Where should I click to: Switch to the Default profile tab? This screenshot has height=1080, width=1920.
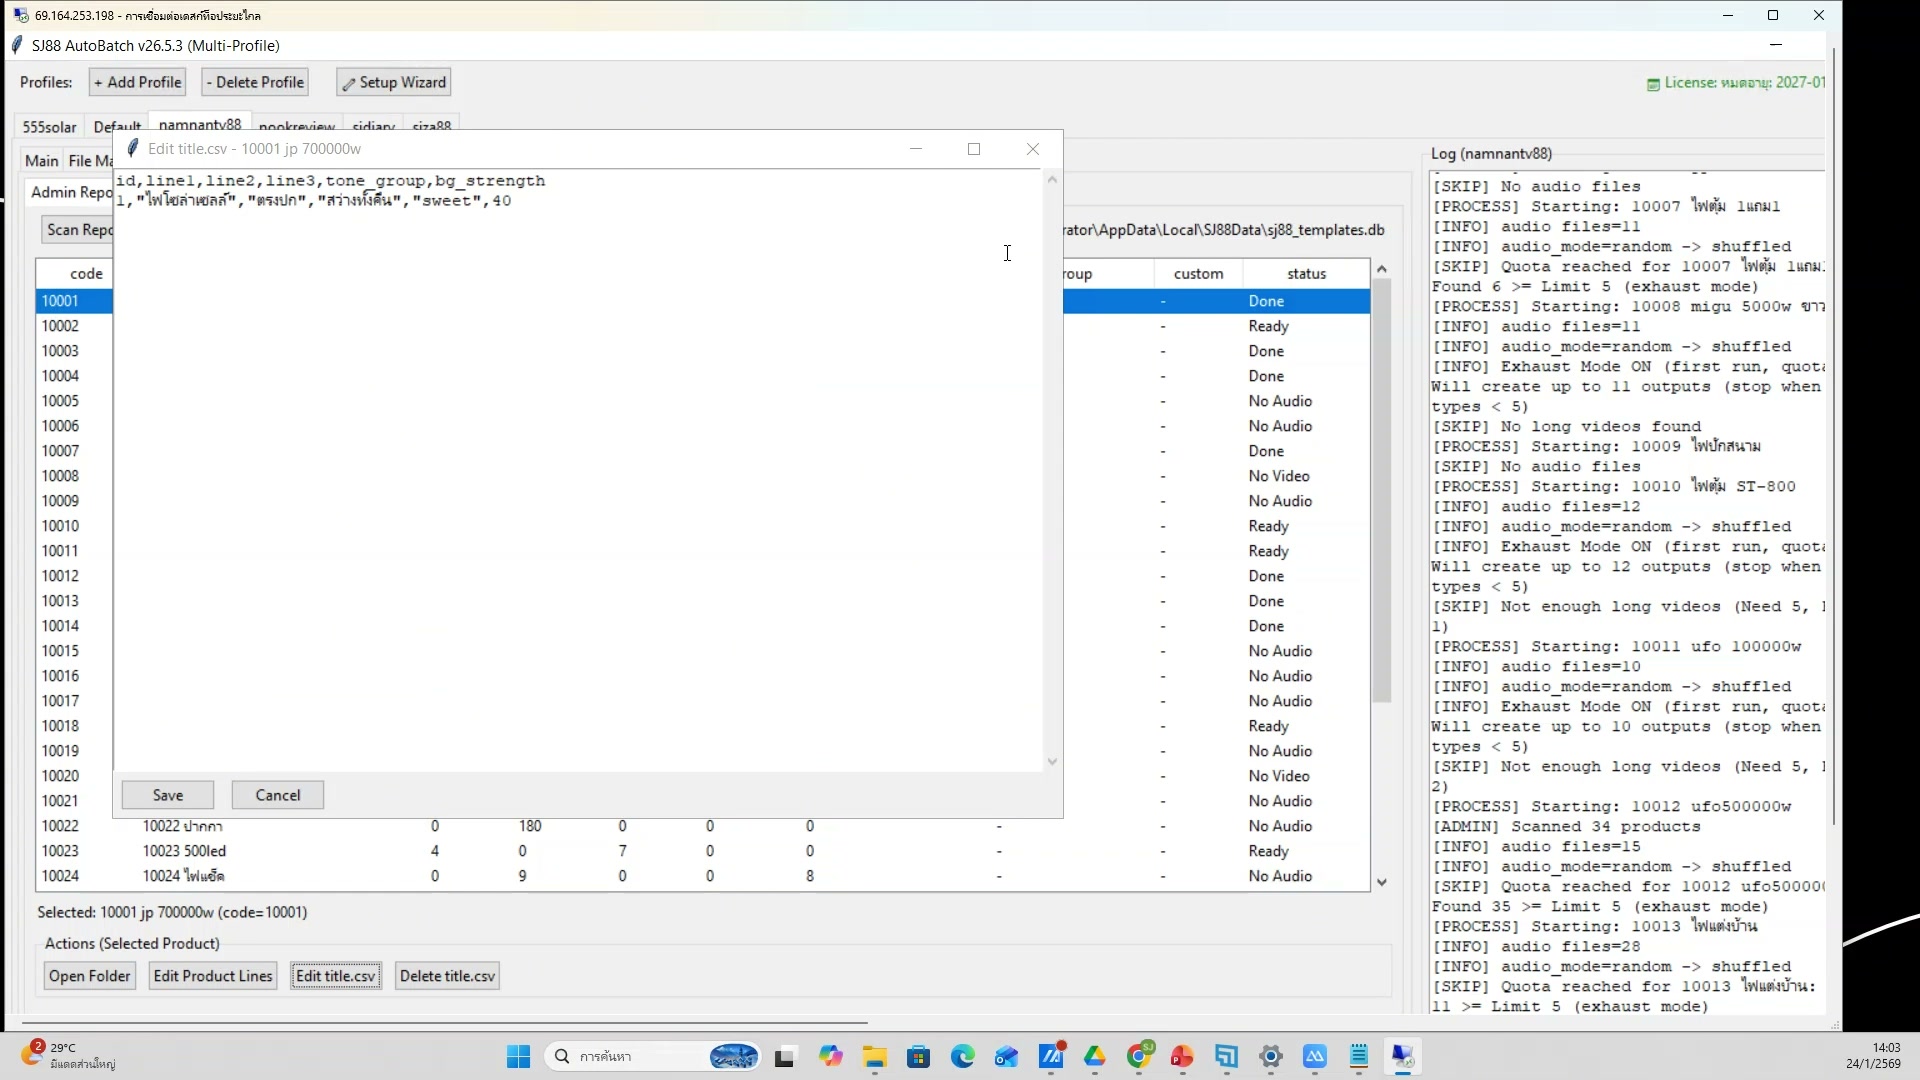[116, 126]
